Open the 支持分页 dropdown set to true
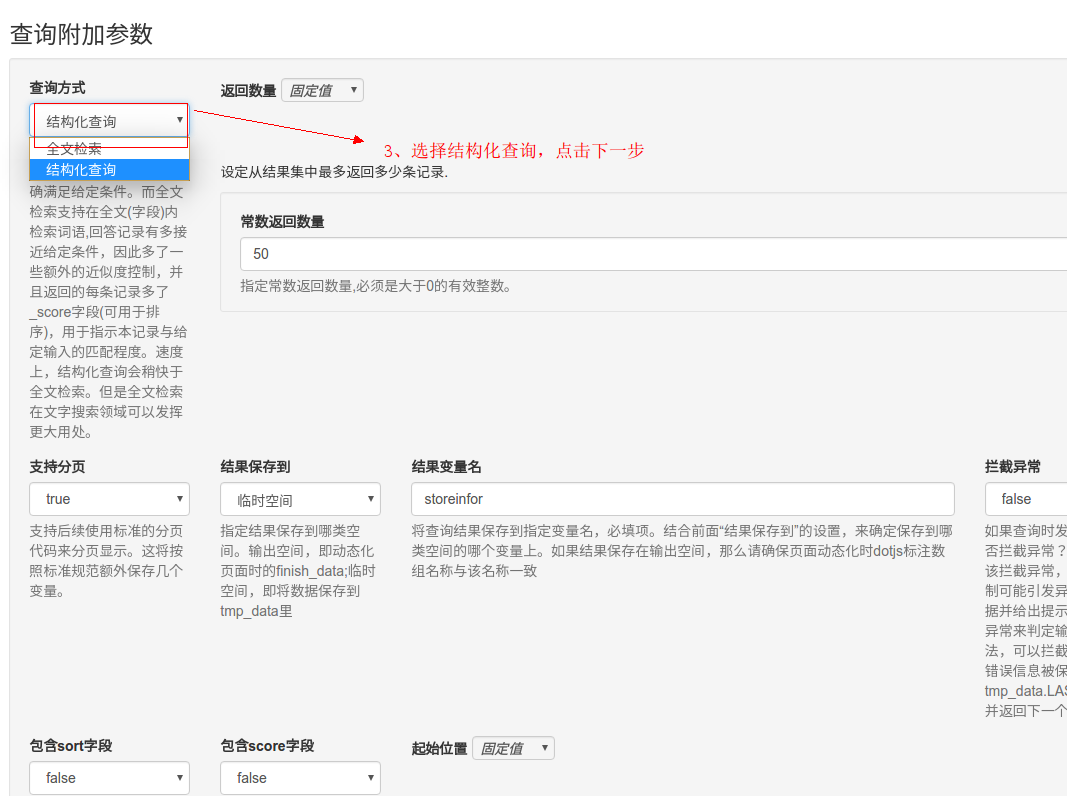The width and height of the screenshot is (1067, 796). click(110, 499)
